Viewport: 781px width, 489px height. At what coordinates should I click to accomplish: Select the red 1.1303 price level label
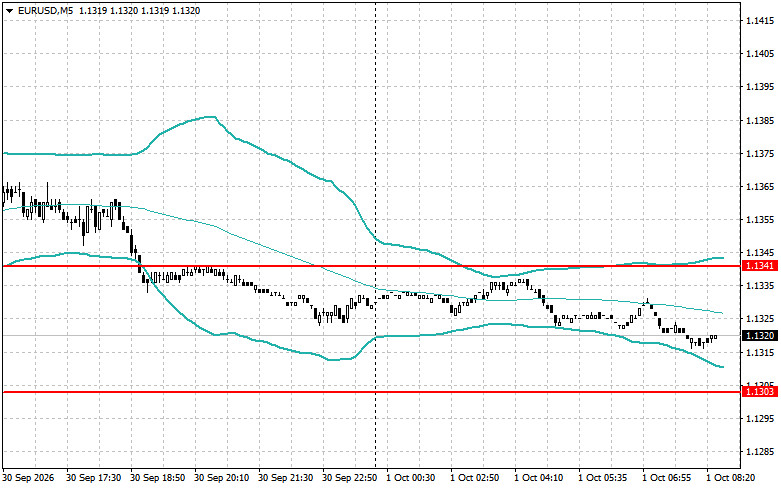click(x=760, y=392)
